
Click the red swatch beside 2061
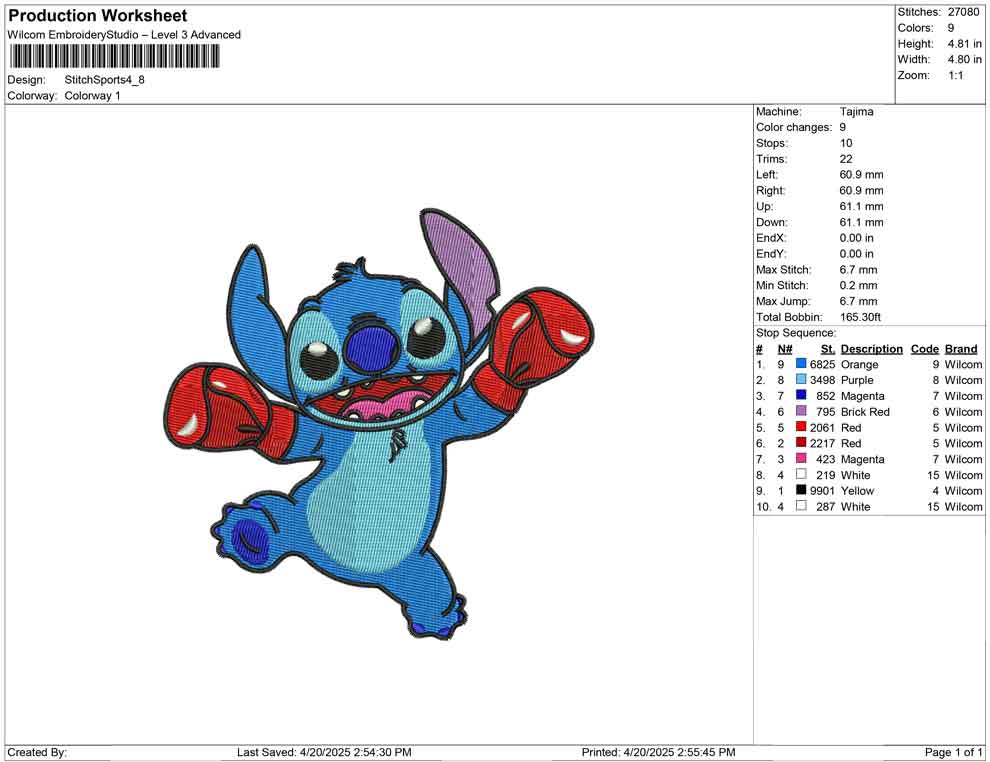click(801, 427)
